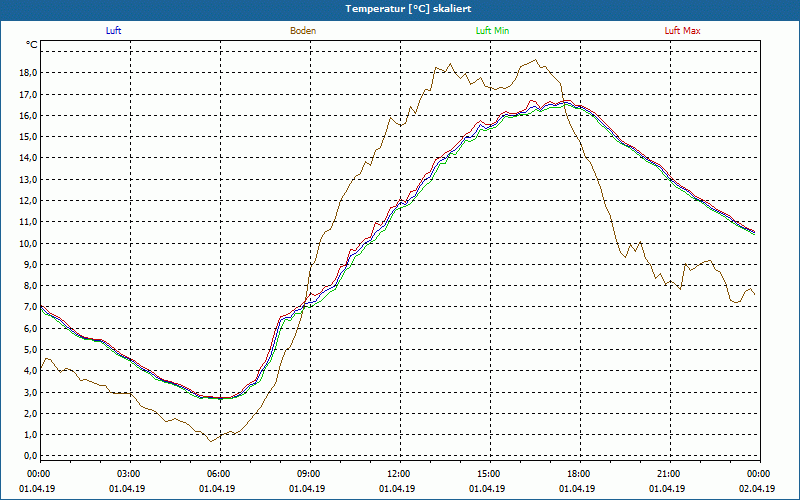Click the 09:00 time axis label
This screenshot has height=500, width=800.
tap(308, 474)
